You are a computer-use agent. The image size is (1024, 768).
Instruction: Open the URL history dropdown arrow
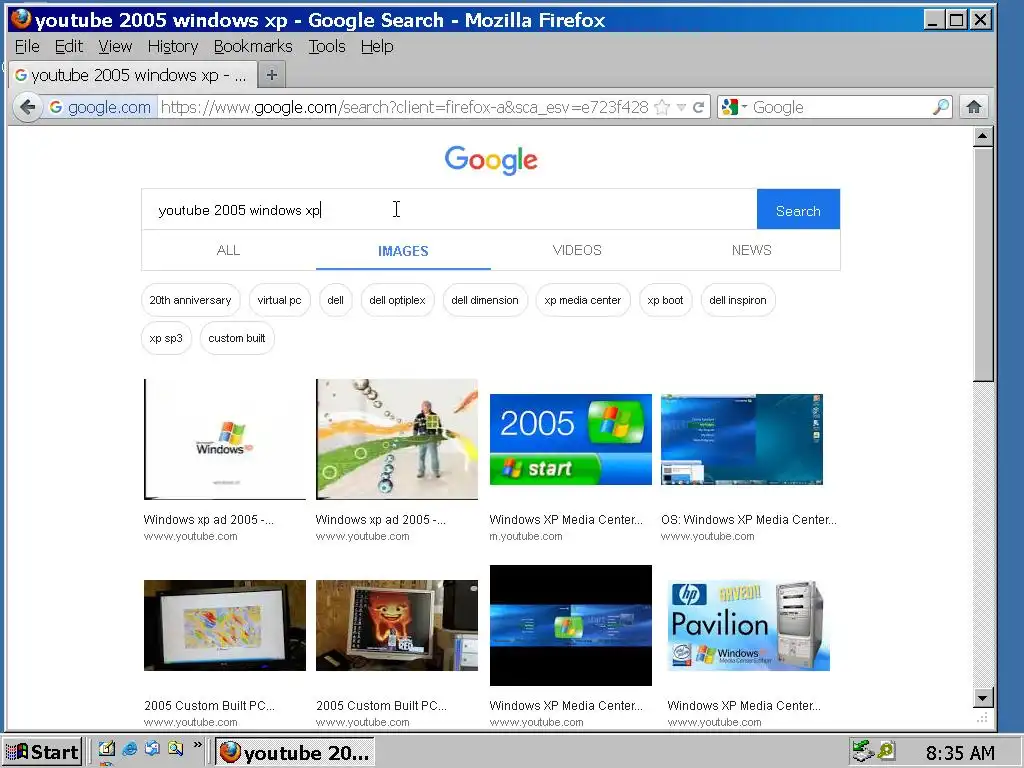pos(680,107)
